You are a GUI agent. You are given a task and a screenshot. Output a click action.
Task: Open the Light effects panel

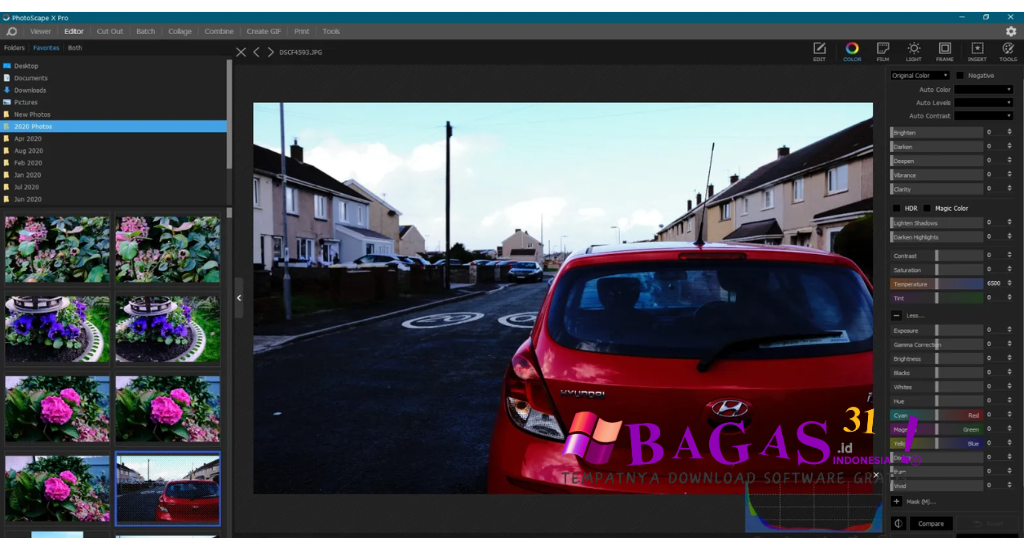[x=914, y=51]
